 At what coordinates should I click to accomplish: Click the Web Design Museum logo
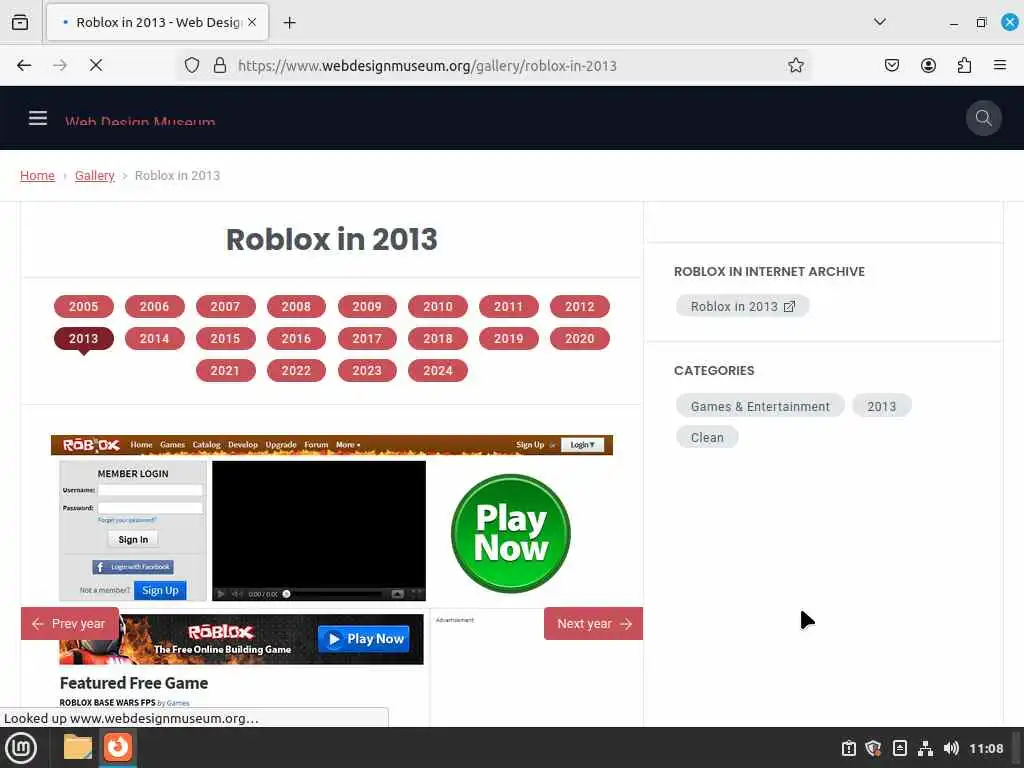[x=140, y=121]
